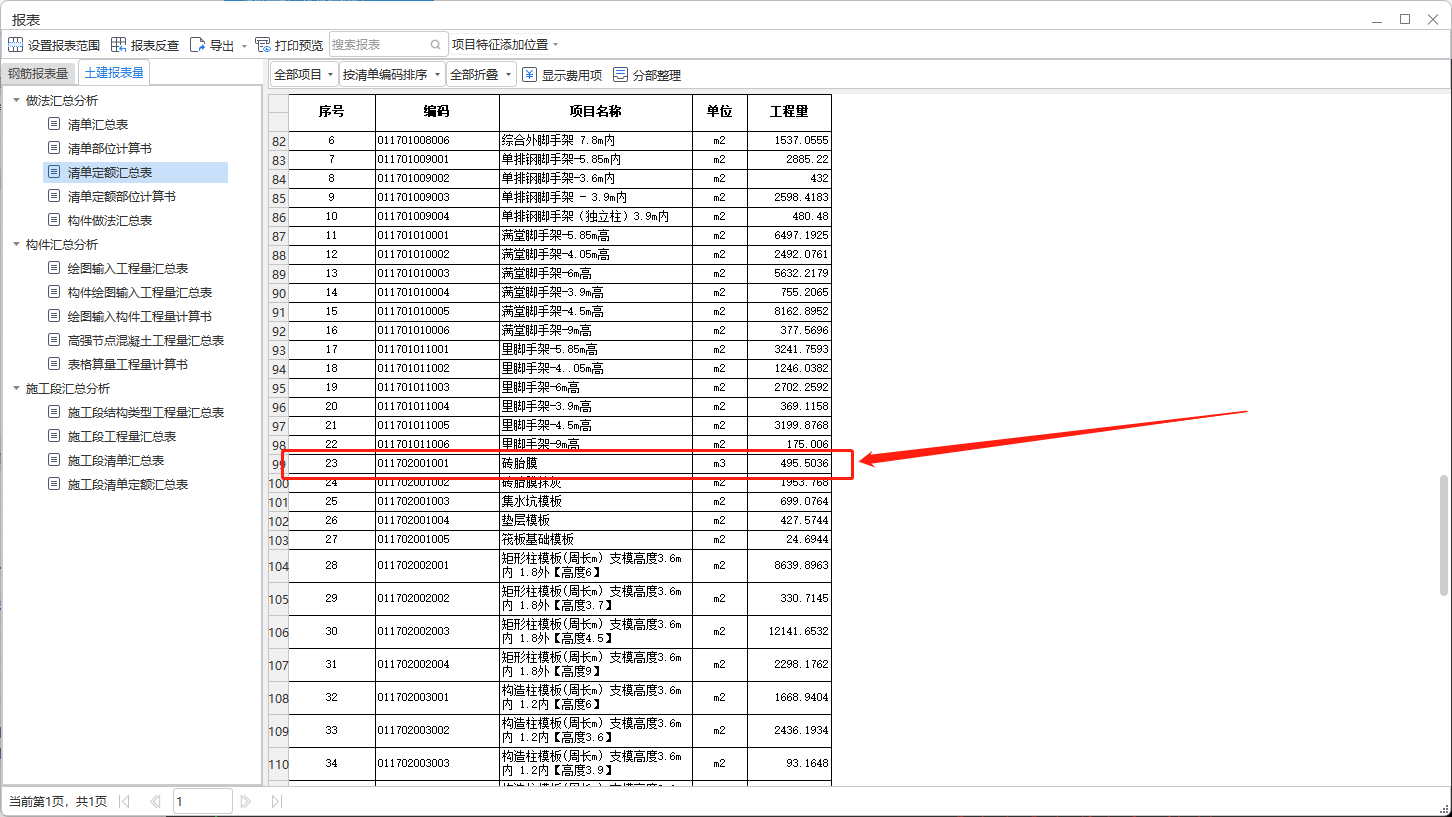Go to previous page arrow
Screen dimensions: 1452x817
point(155,801)
